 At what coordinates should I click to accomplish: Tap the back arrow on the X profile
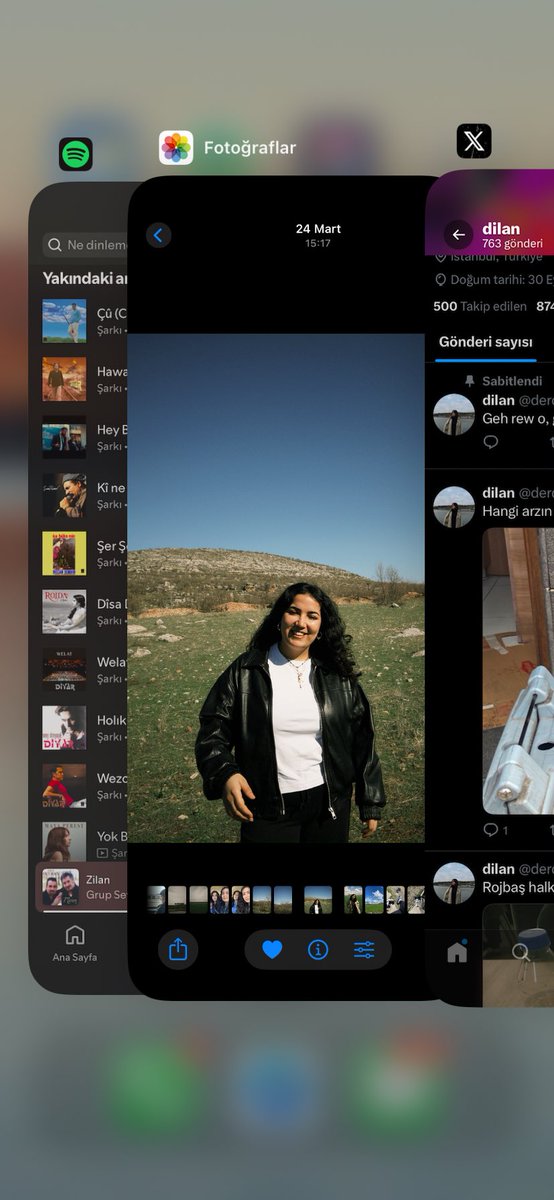coord(458,235)
